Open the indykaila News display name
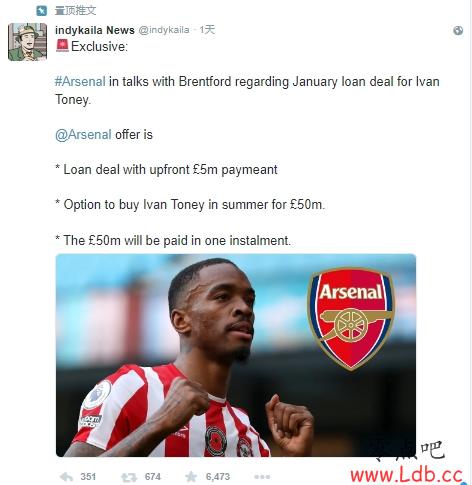The width and height of the screenshot is (472, 485). coord(95,30)
